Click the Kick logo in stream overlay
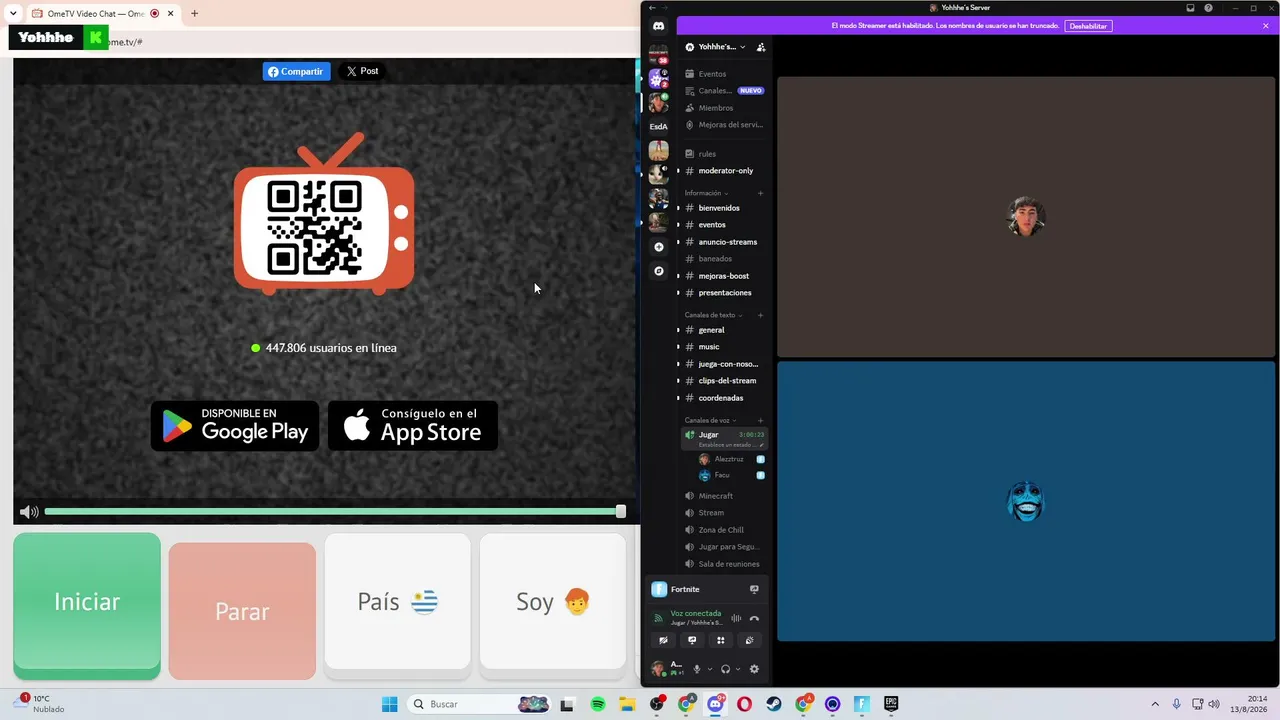Viewport: 1280px width, 720px height. 96,38
